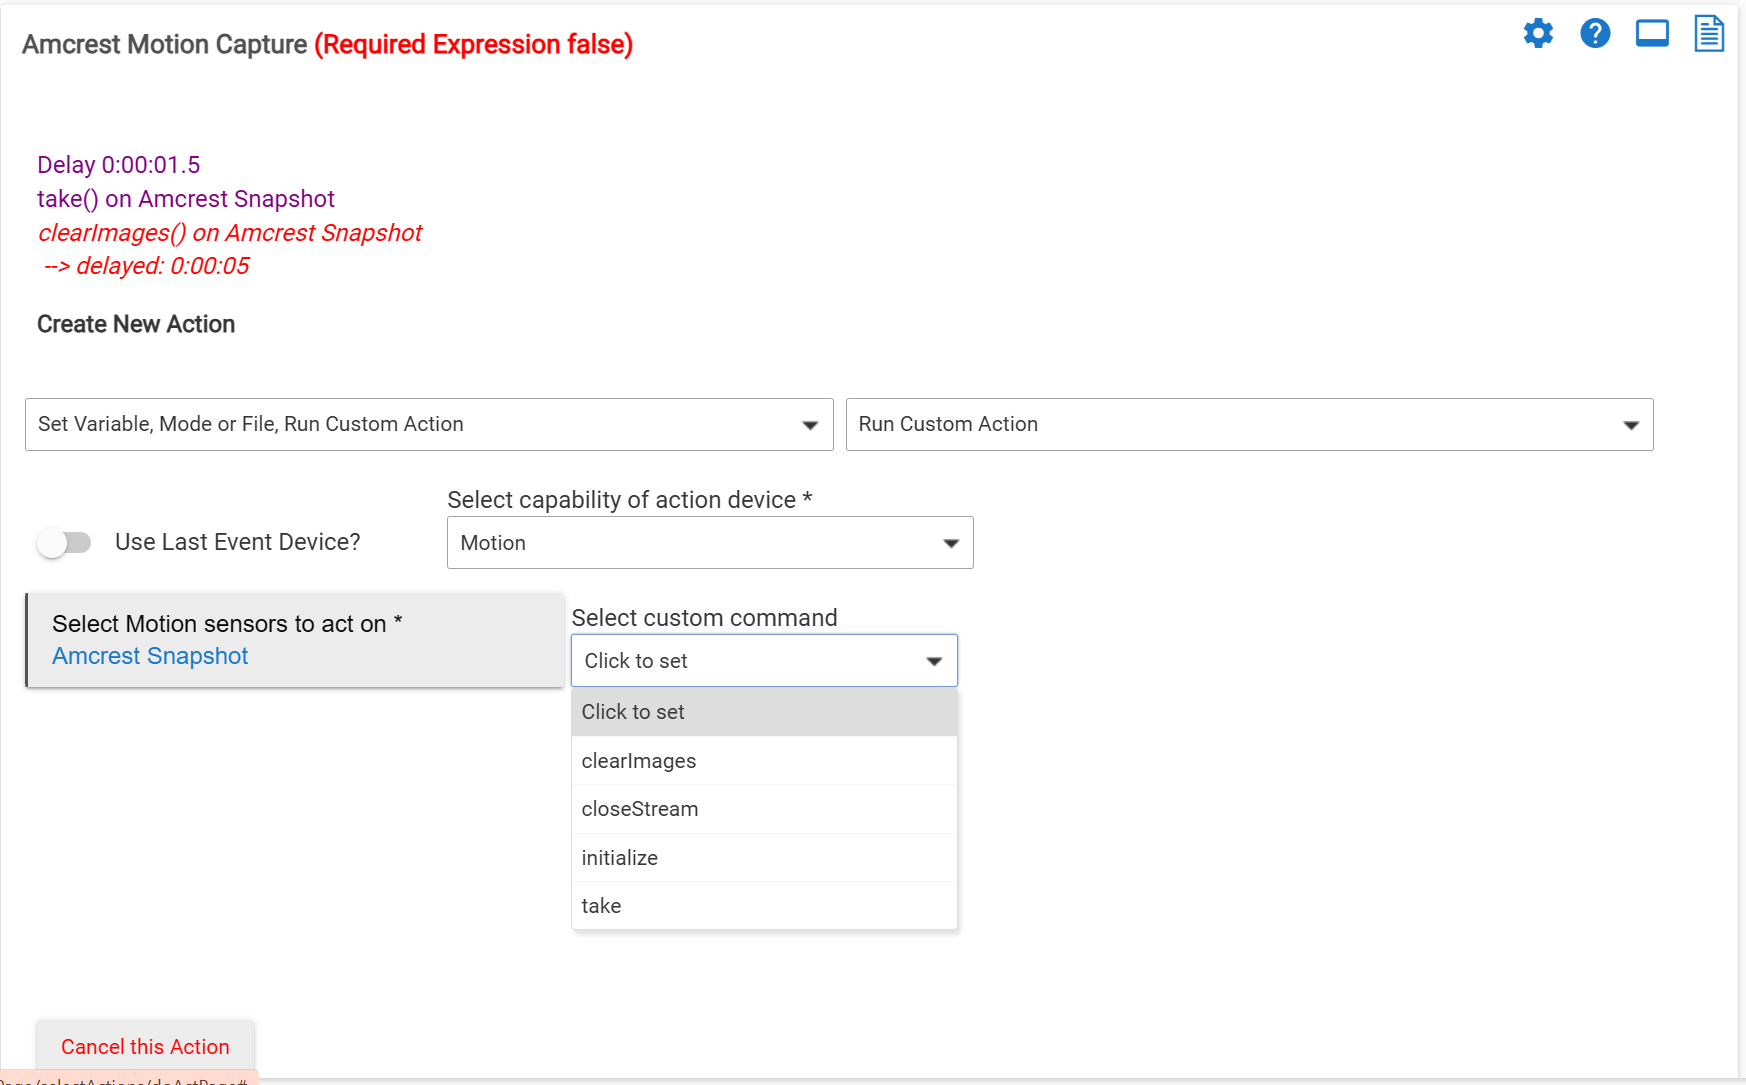Collapse the Select custom command dropdown

[764, 661]
